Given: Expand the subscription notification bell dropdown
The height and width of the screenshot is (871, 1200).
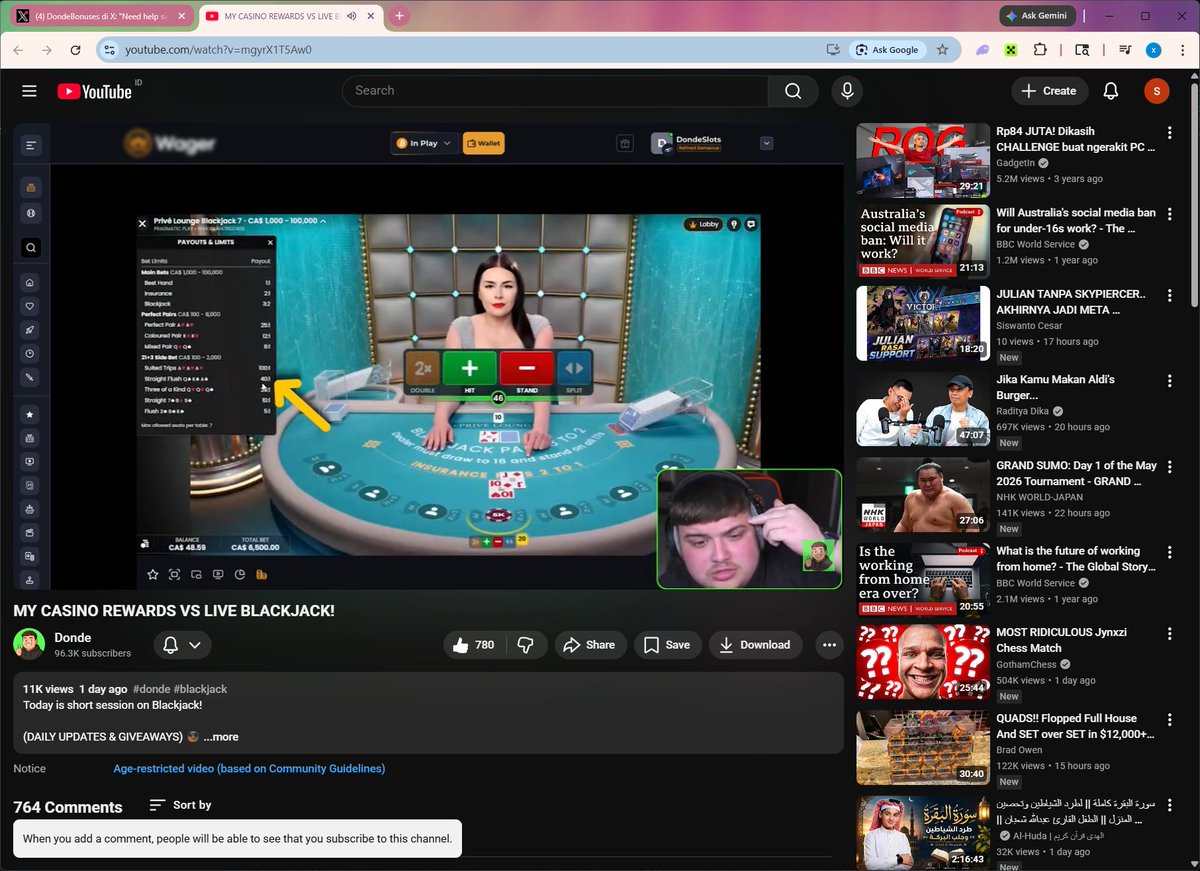Looking at the screenshot, I should pos(182,645).
